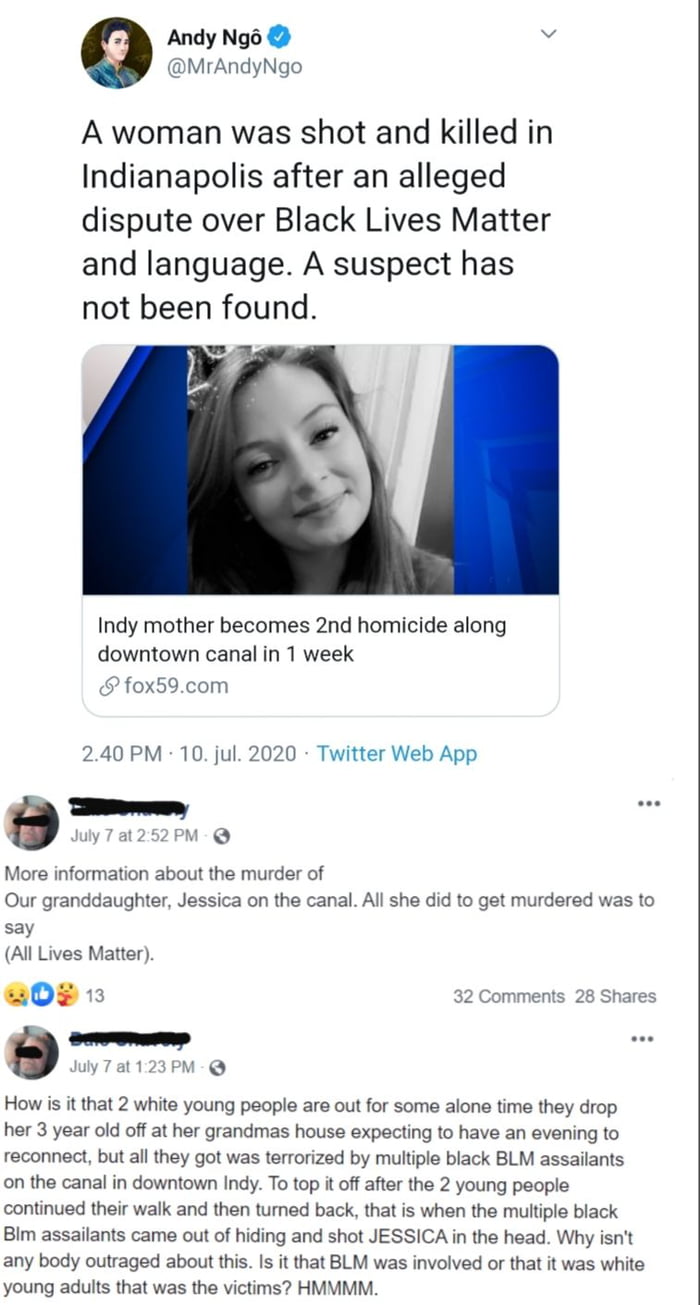700x1305 pixels.
Task: Click the blue verified badge beside the tweet author's name
Action: (282, 39)
